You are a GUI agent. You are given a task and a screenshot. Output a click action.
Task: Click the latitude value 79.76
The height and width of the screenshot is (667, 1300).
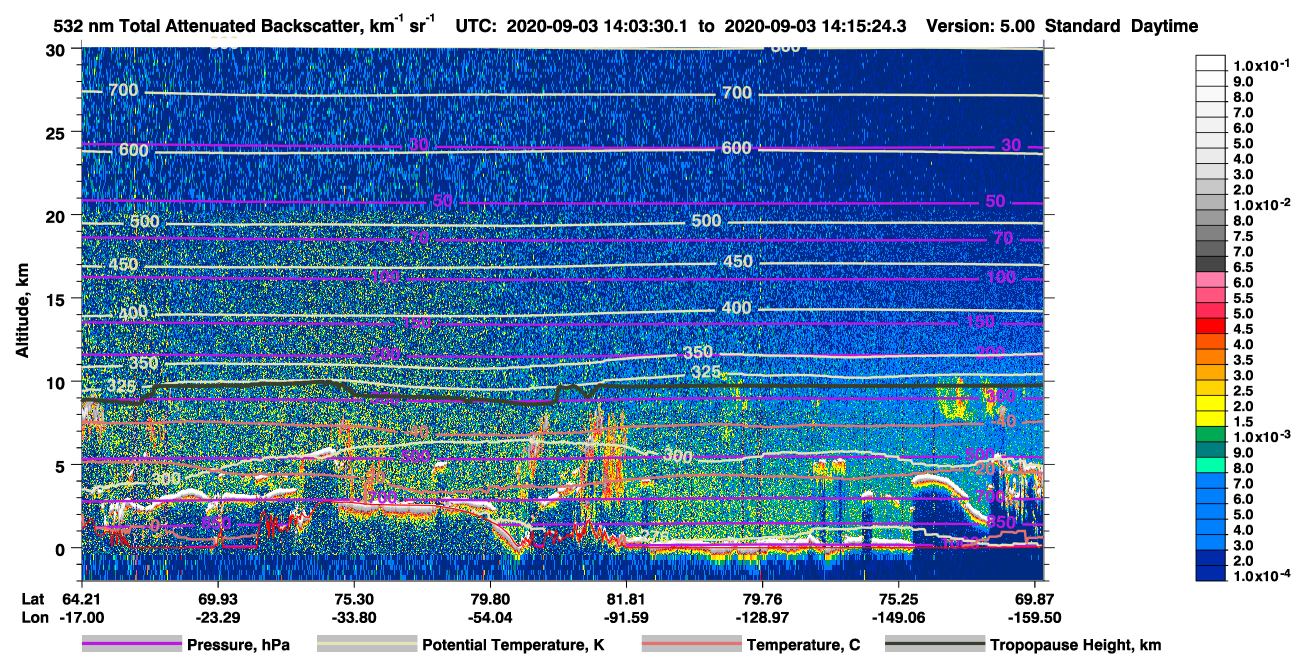point(762,598)
